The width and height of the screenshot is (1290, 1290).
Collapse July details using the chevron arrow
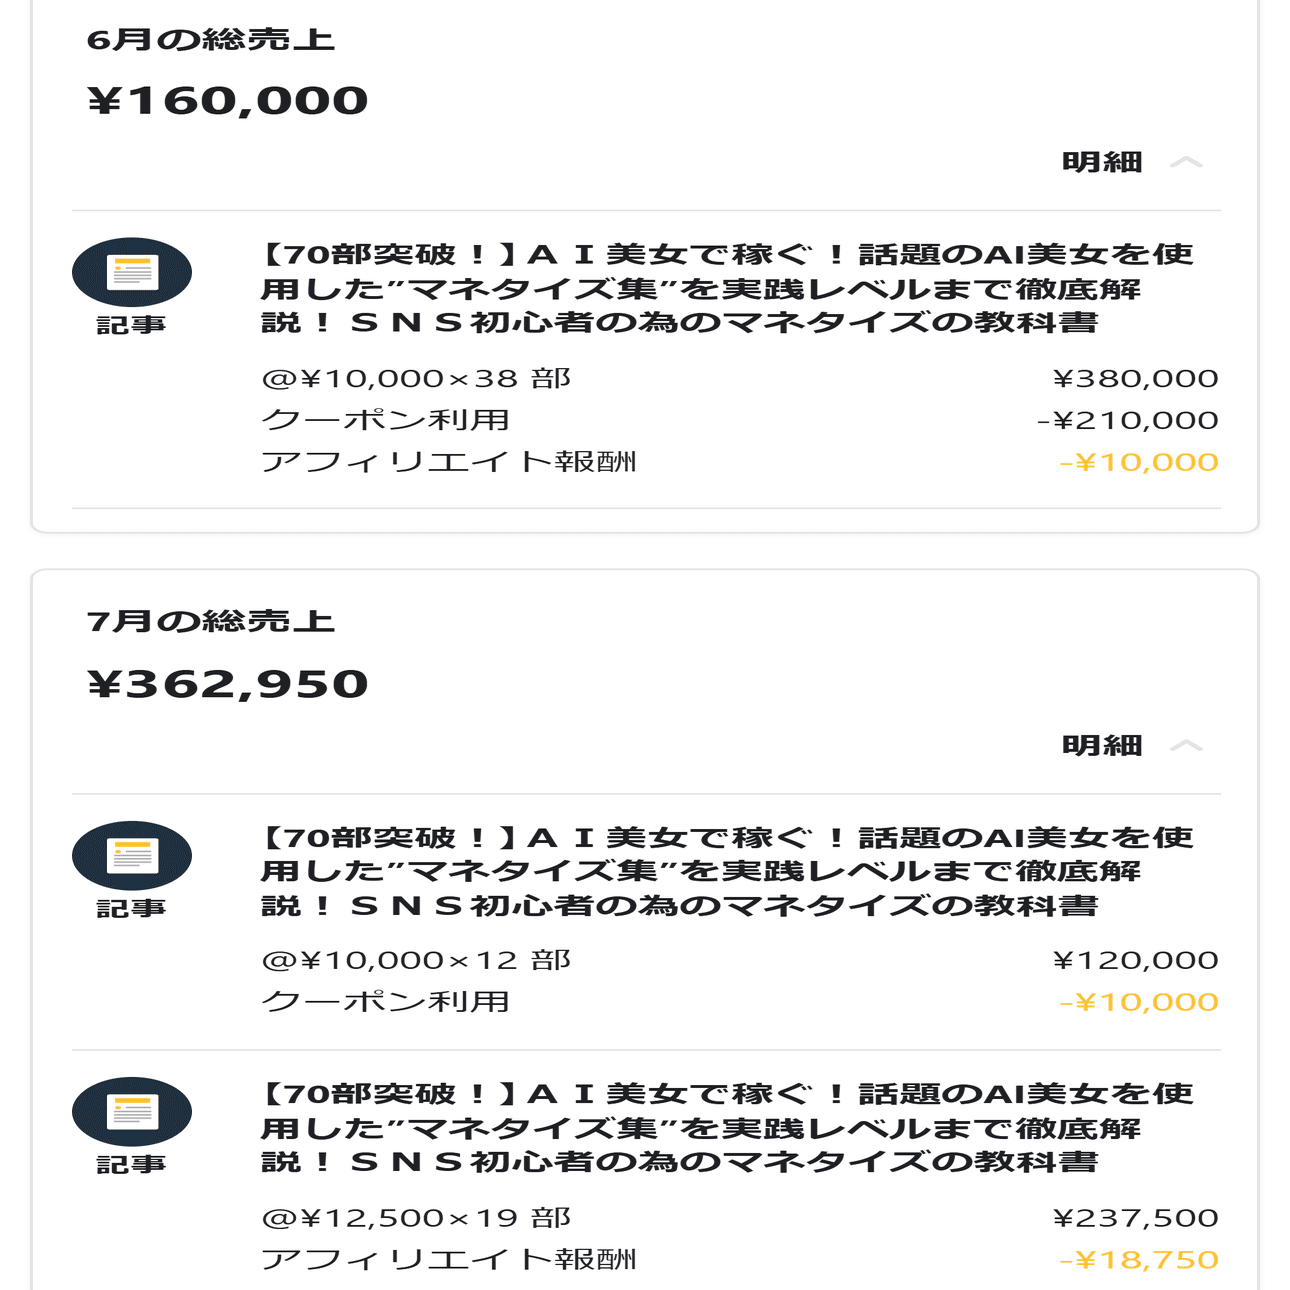pos(1186,745)
